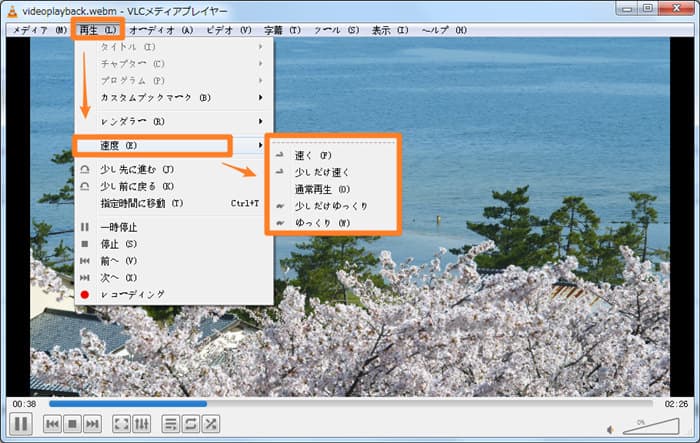Open extended settings equalizer icon
700x443 pixels.
[x=142, y=424]
